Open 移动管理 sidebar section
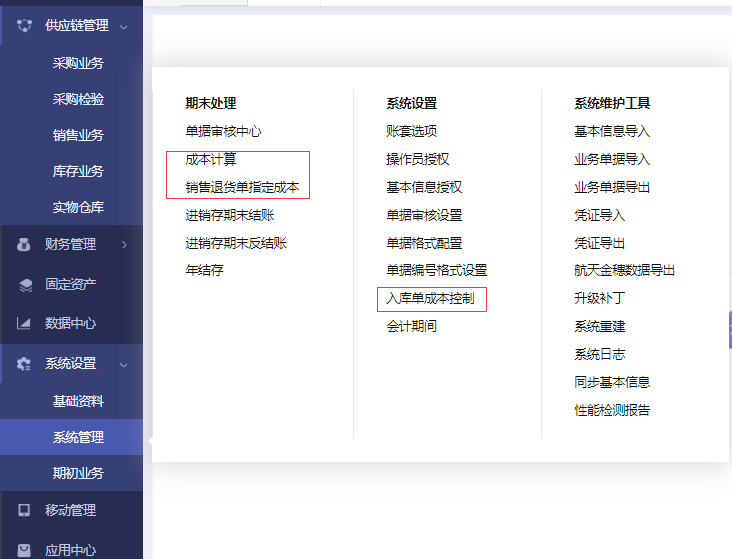Screen dimensions: 732x559 click(71, 510)
